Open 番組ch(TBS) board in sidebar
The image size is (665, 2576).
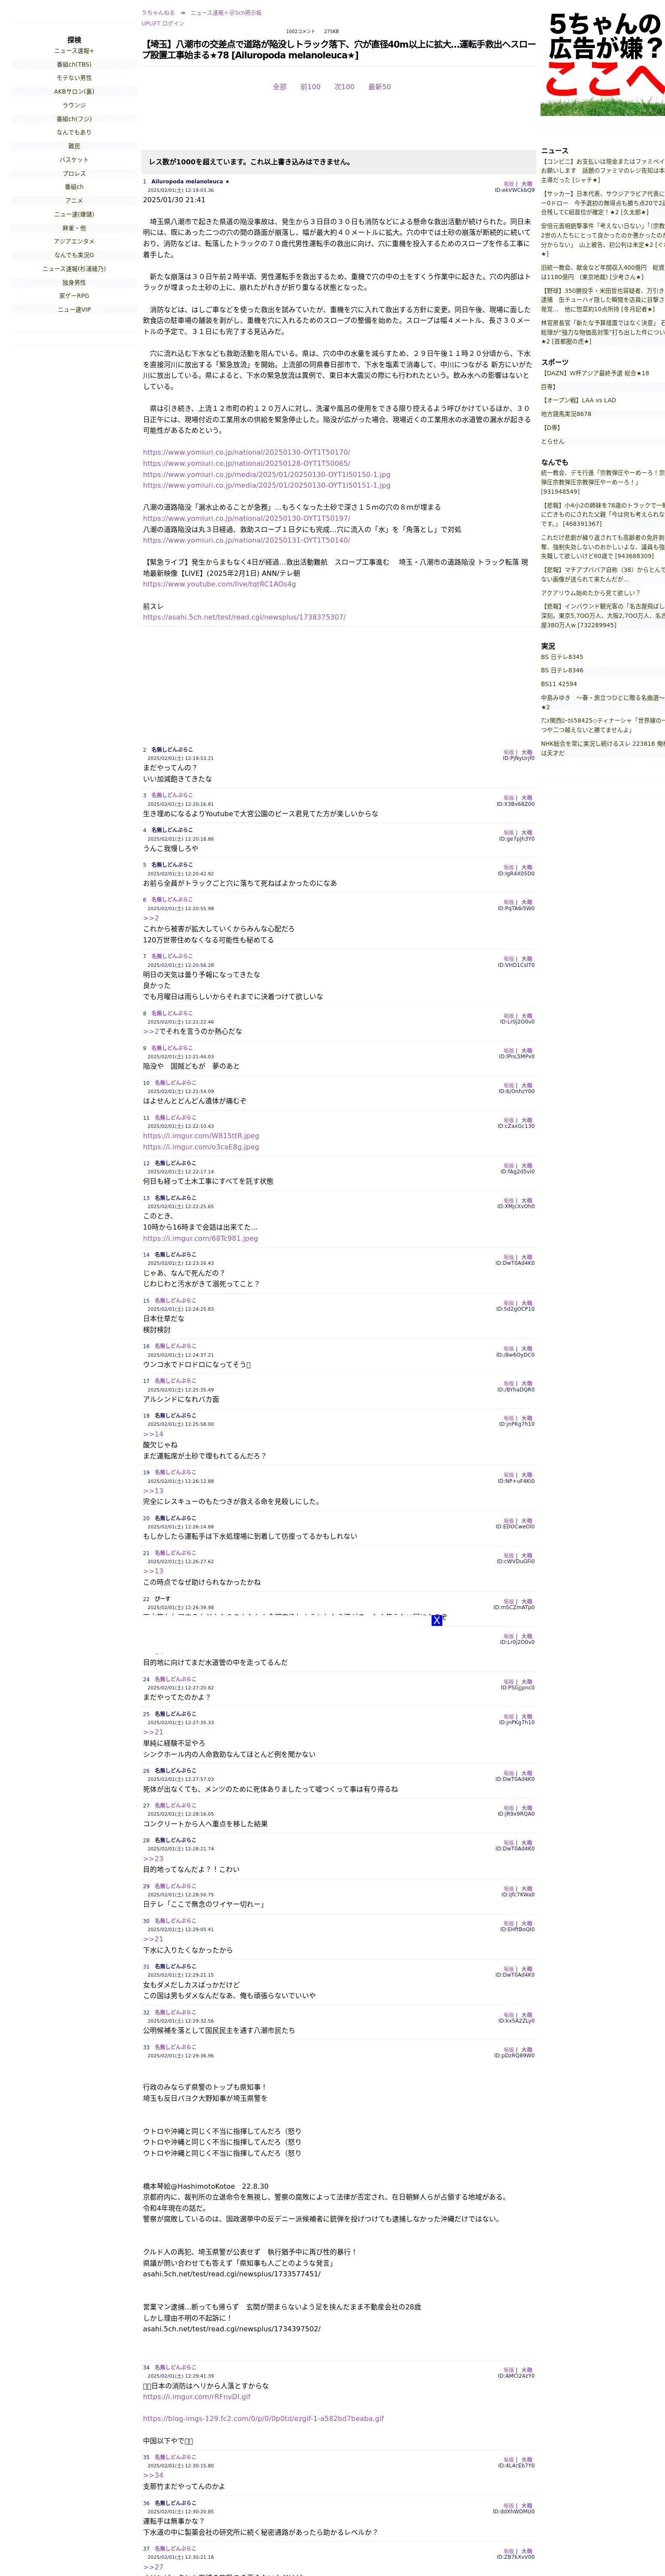[x=74, y=65]
